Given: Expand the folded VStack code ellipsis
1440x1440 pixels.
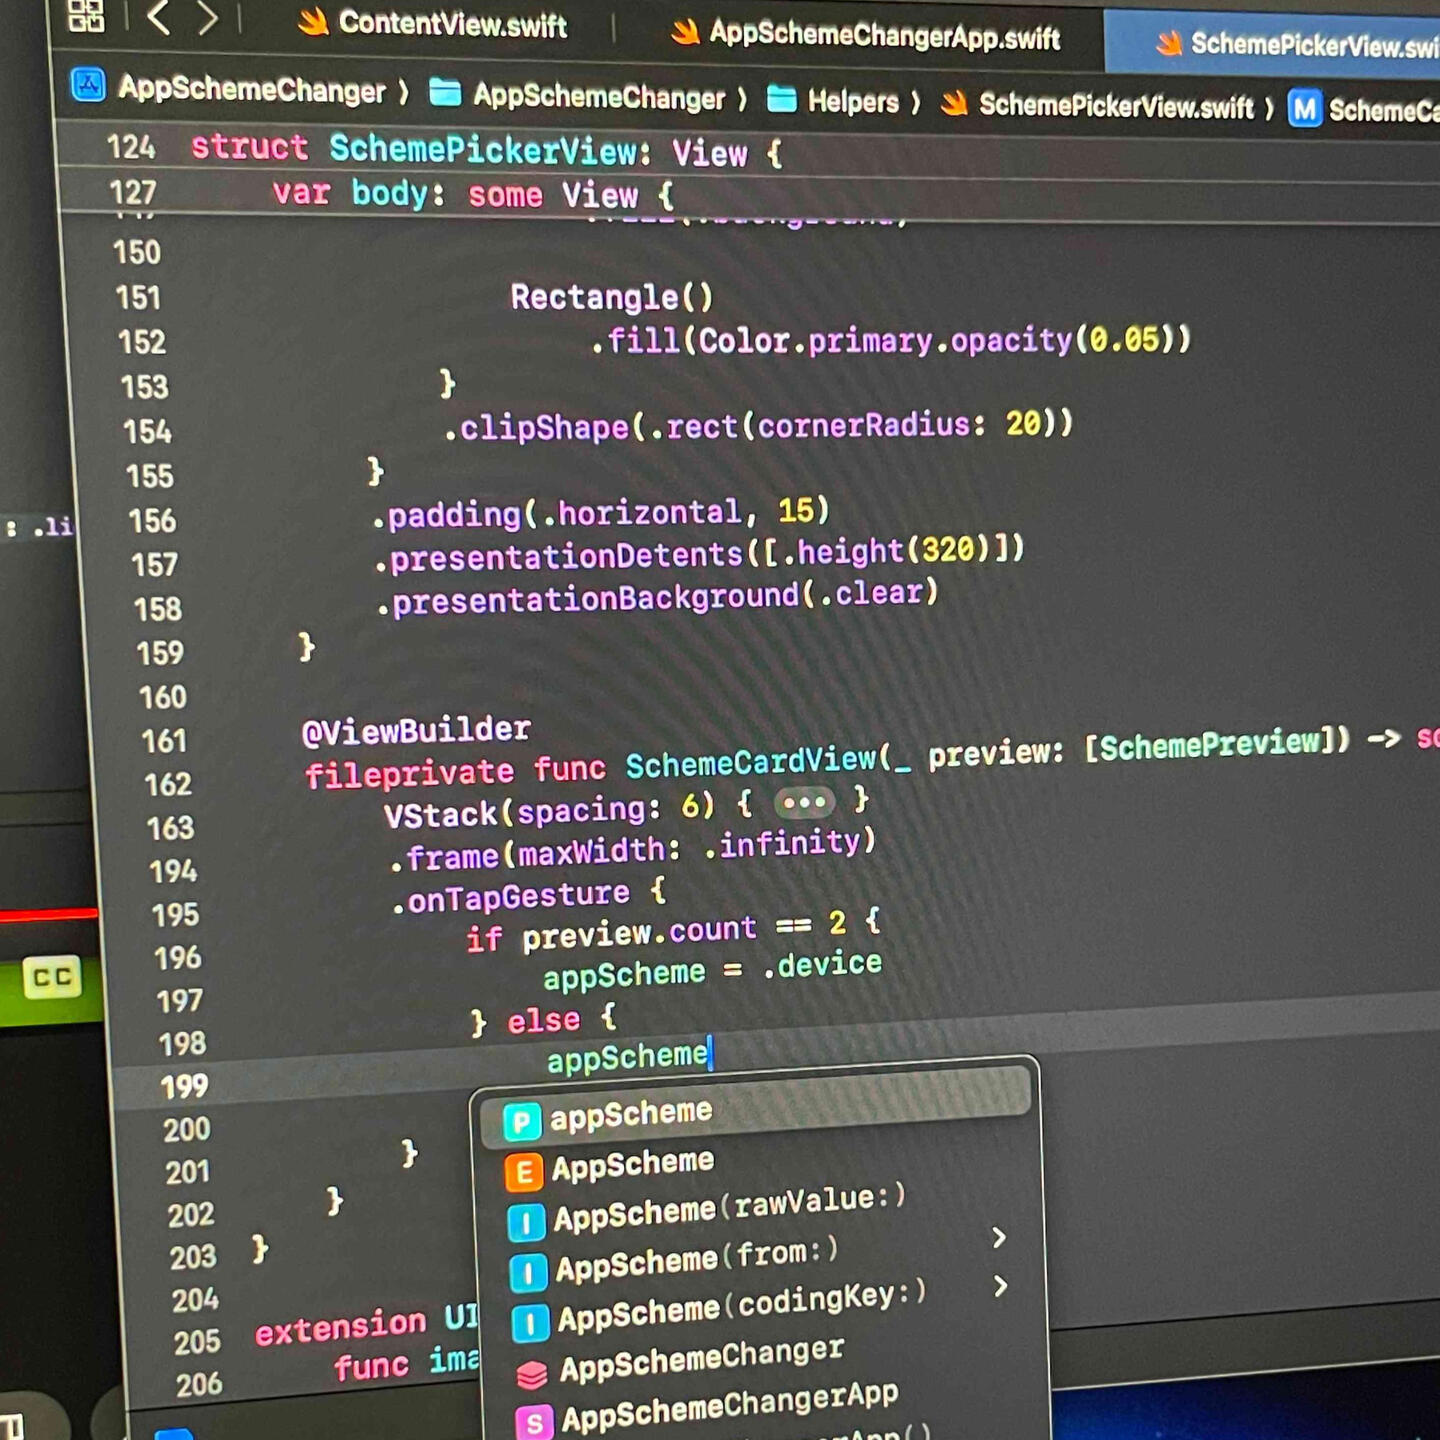Looking at the screenshot, I should (804, 802).
